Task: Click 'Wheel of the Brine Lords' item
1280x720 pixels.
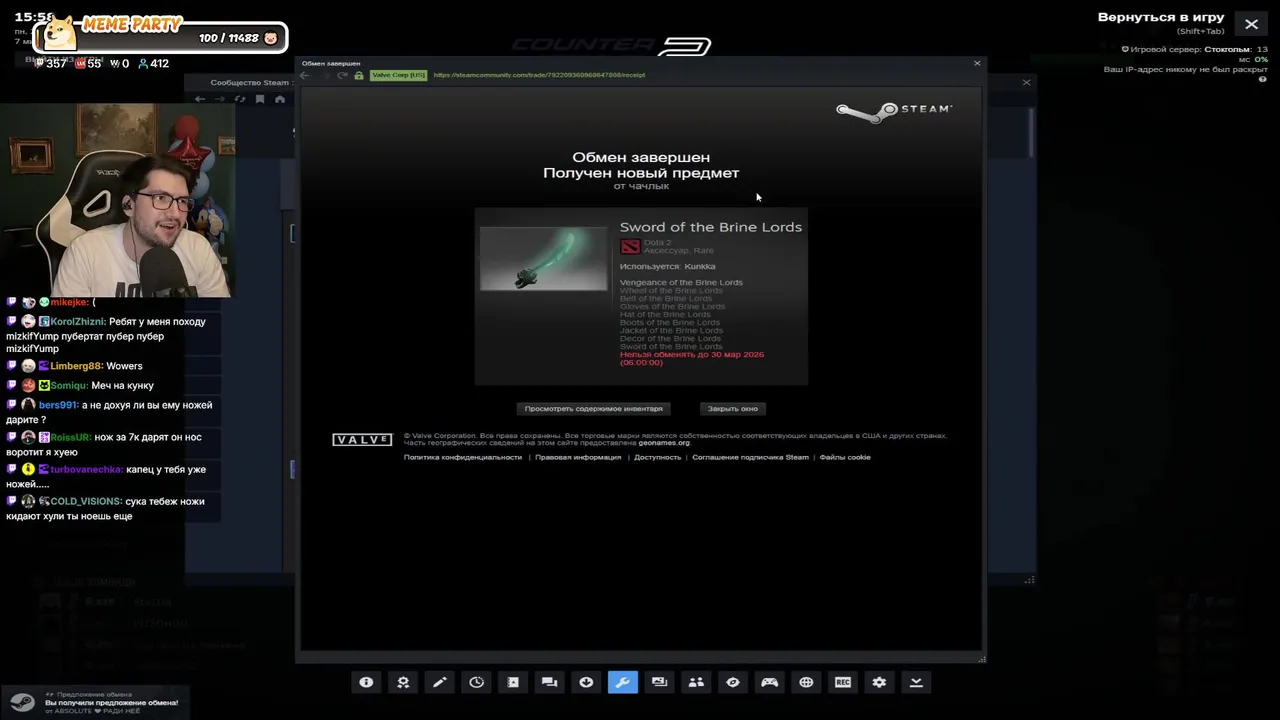Action: pyautogui.click(x=671, y=290)
